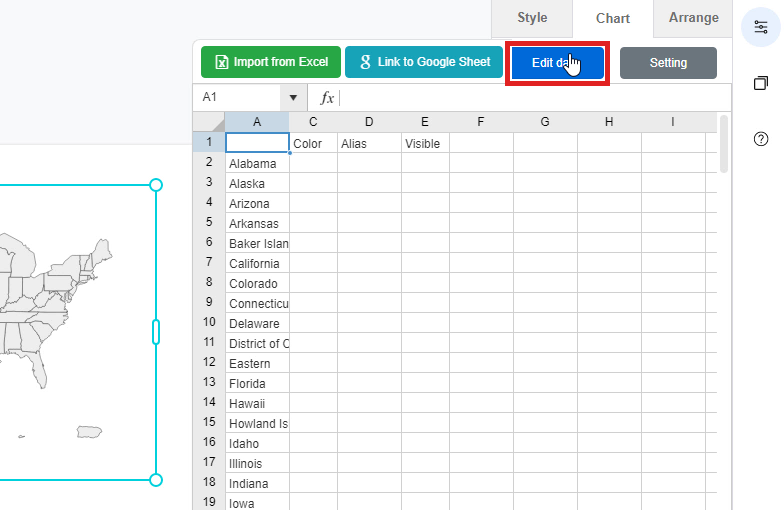Open the Setting button
784x510 pixels.
click(x=668, y=63)
